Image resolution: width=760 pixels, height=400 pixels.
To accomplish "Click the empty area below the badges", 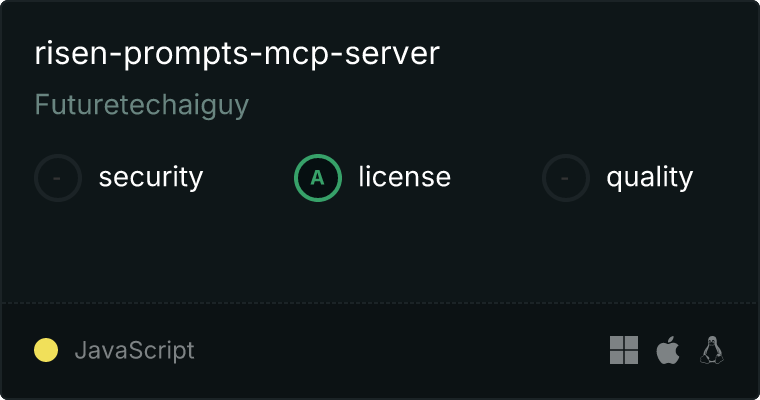I will (x=380, y=252).
